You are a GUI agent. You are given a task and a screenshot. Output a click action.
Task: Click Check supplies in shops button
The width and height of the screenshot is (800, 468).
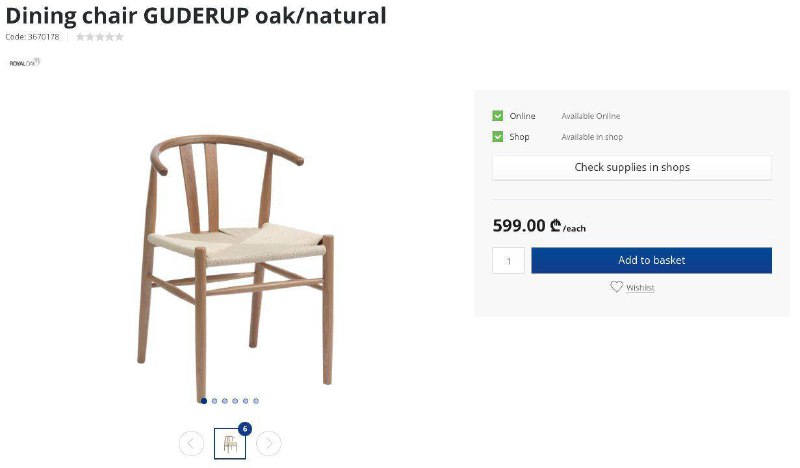point(632,167)
